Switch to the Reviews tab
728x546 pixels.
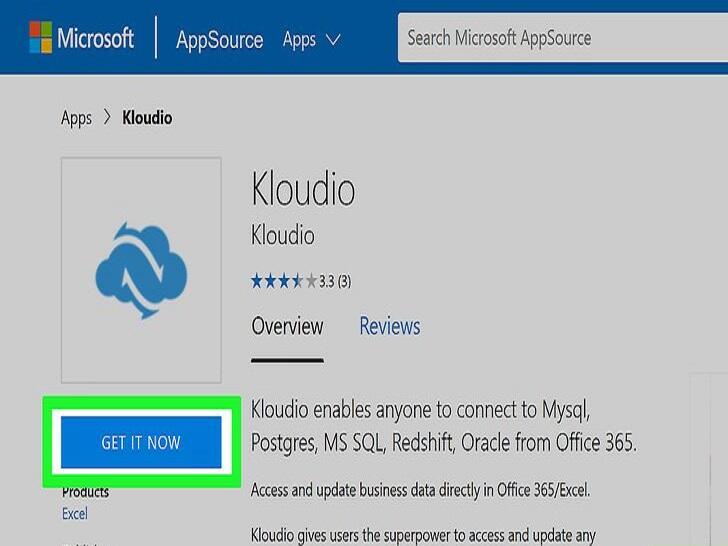[390, 326]
